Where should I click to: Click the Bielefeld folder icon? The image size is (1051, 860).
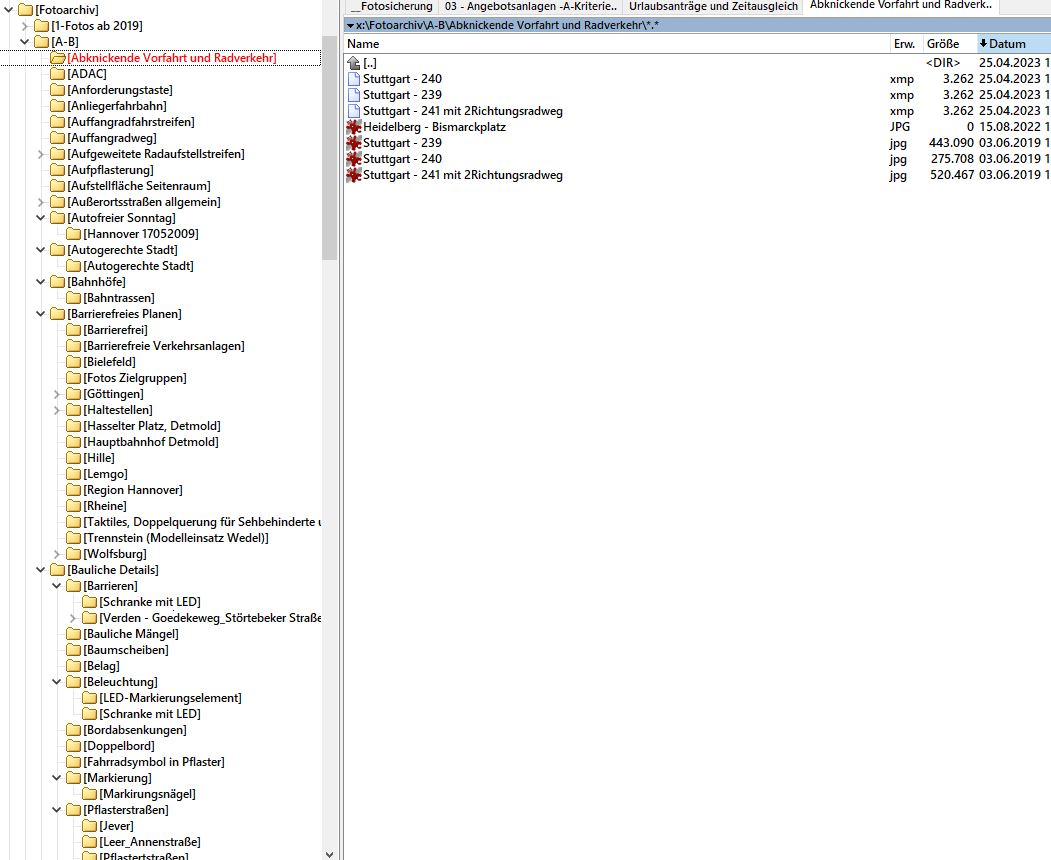74,362
